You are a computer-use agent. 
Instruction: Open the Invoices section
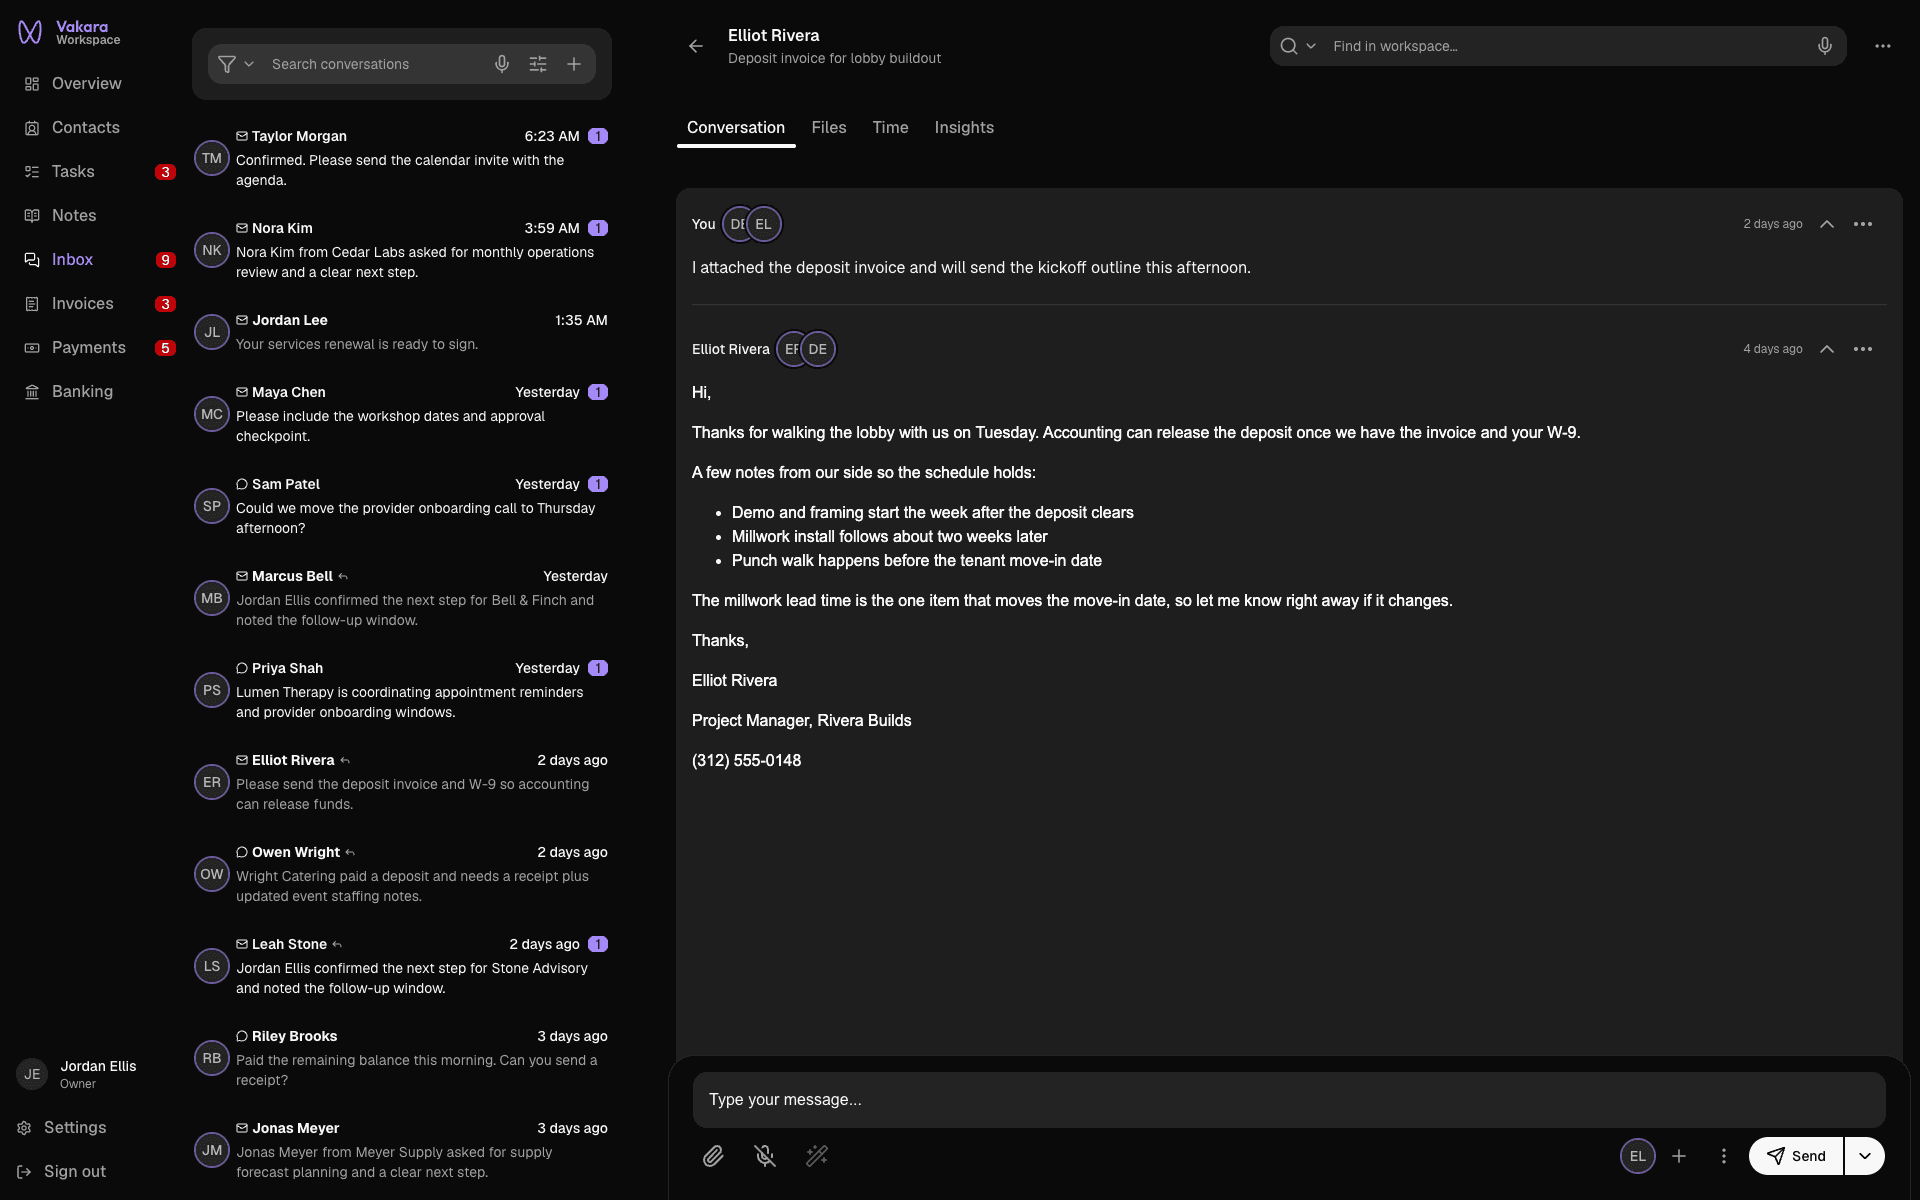(x=96, y=304)
